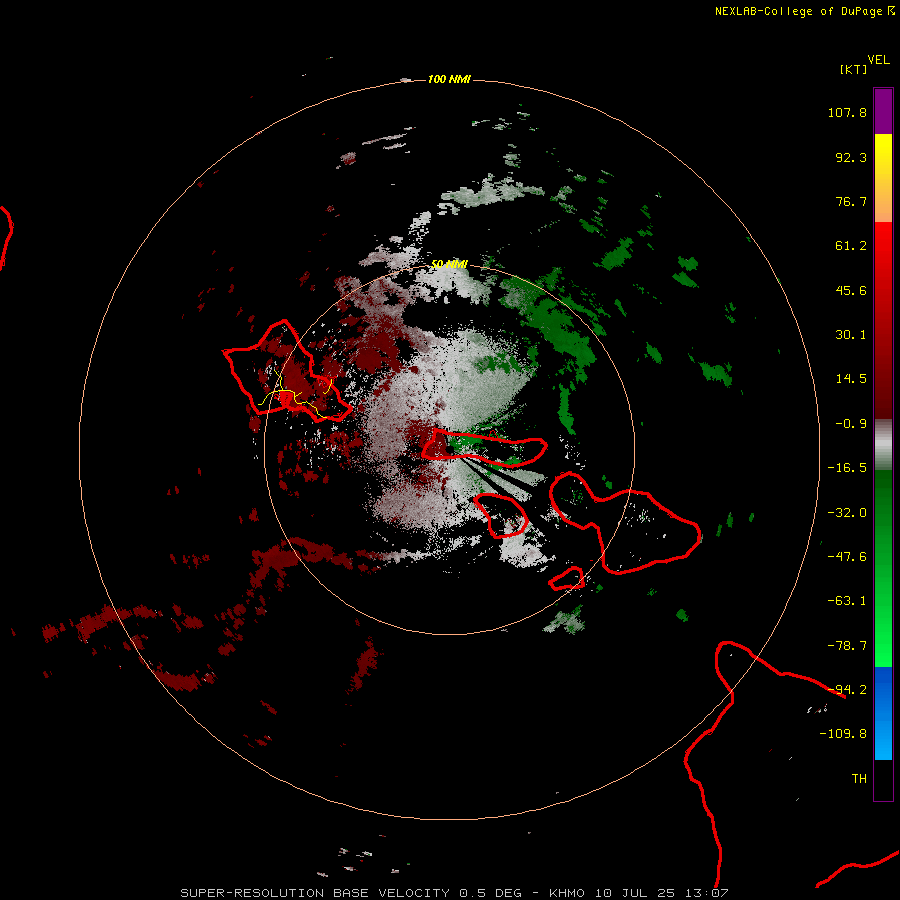Click the TH legend label

point(859,779)
